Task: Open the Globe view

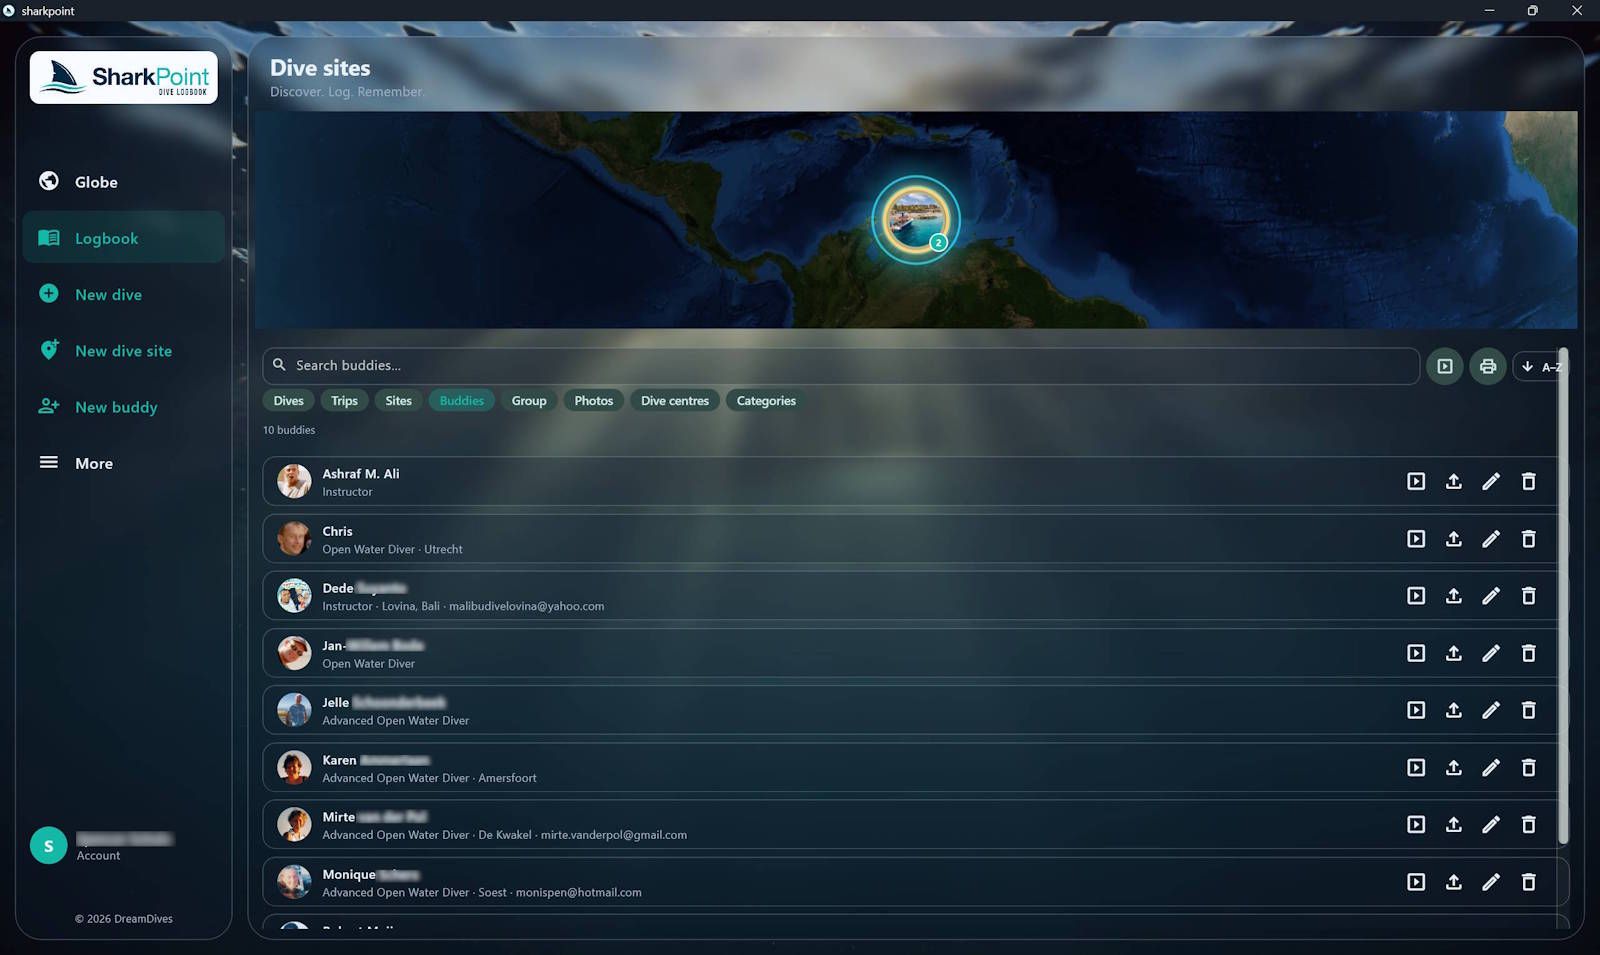Action: coord(96,182)
